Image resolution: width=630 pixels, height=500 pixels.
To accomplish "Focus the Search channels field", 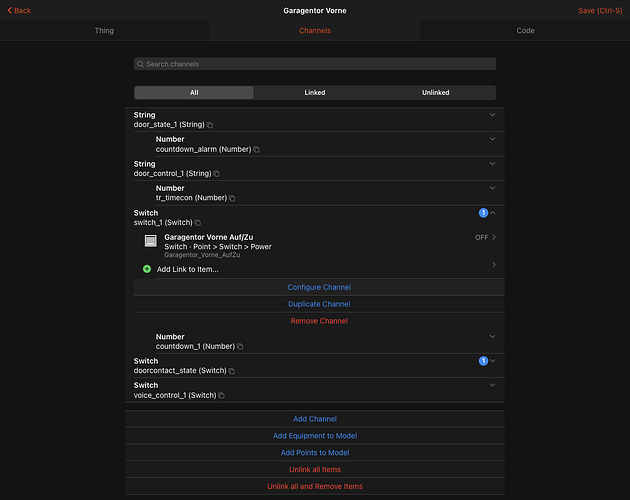I will coord(315,64).
